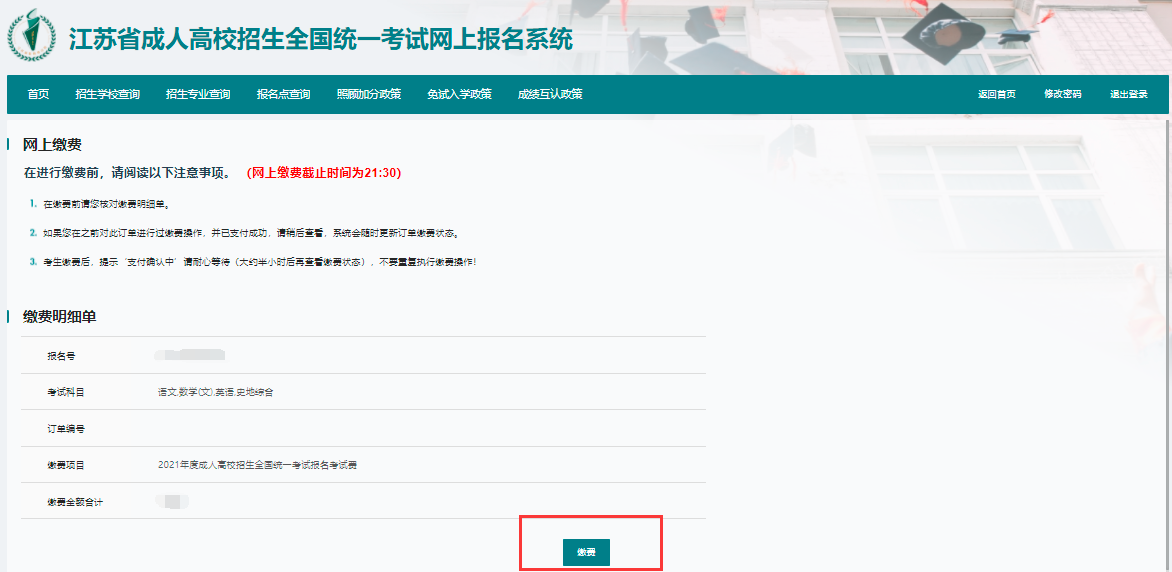Viewport: 1172px width, 572px height.
Task: Click the 网上缴费 section heading
Action: 52,145
